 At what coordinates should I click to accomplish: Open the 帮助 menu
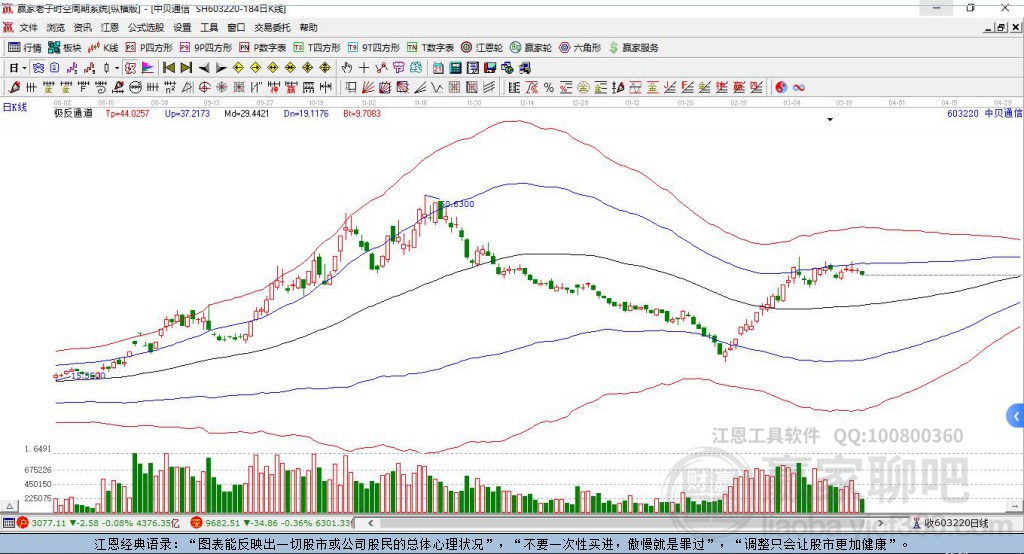pos(308,27)
